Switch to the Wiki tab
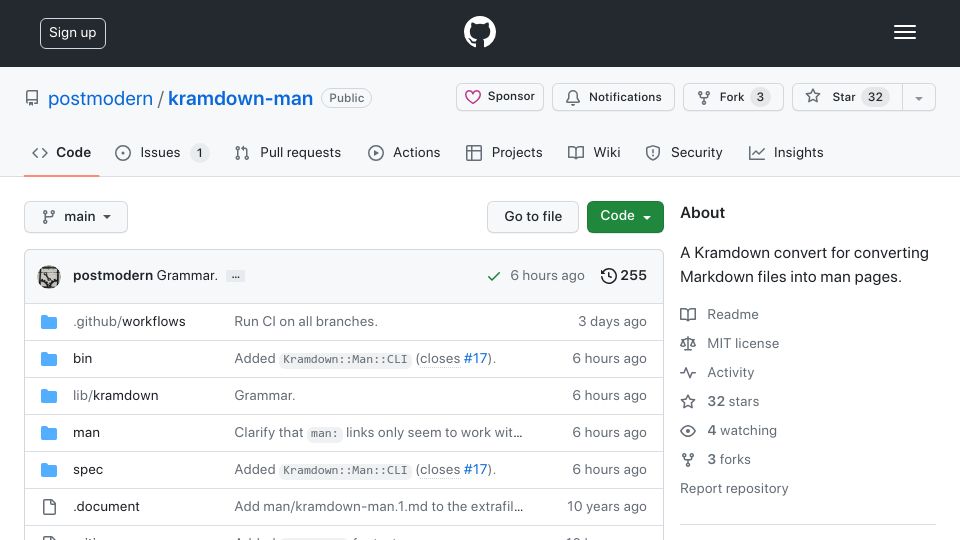This screenshot has width=960, height=540. 594,152
